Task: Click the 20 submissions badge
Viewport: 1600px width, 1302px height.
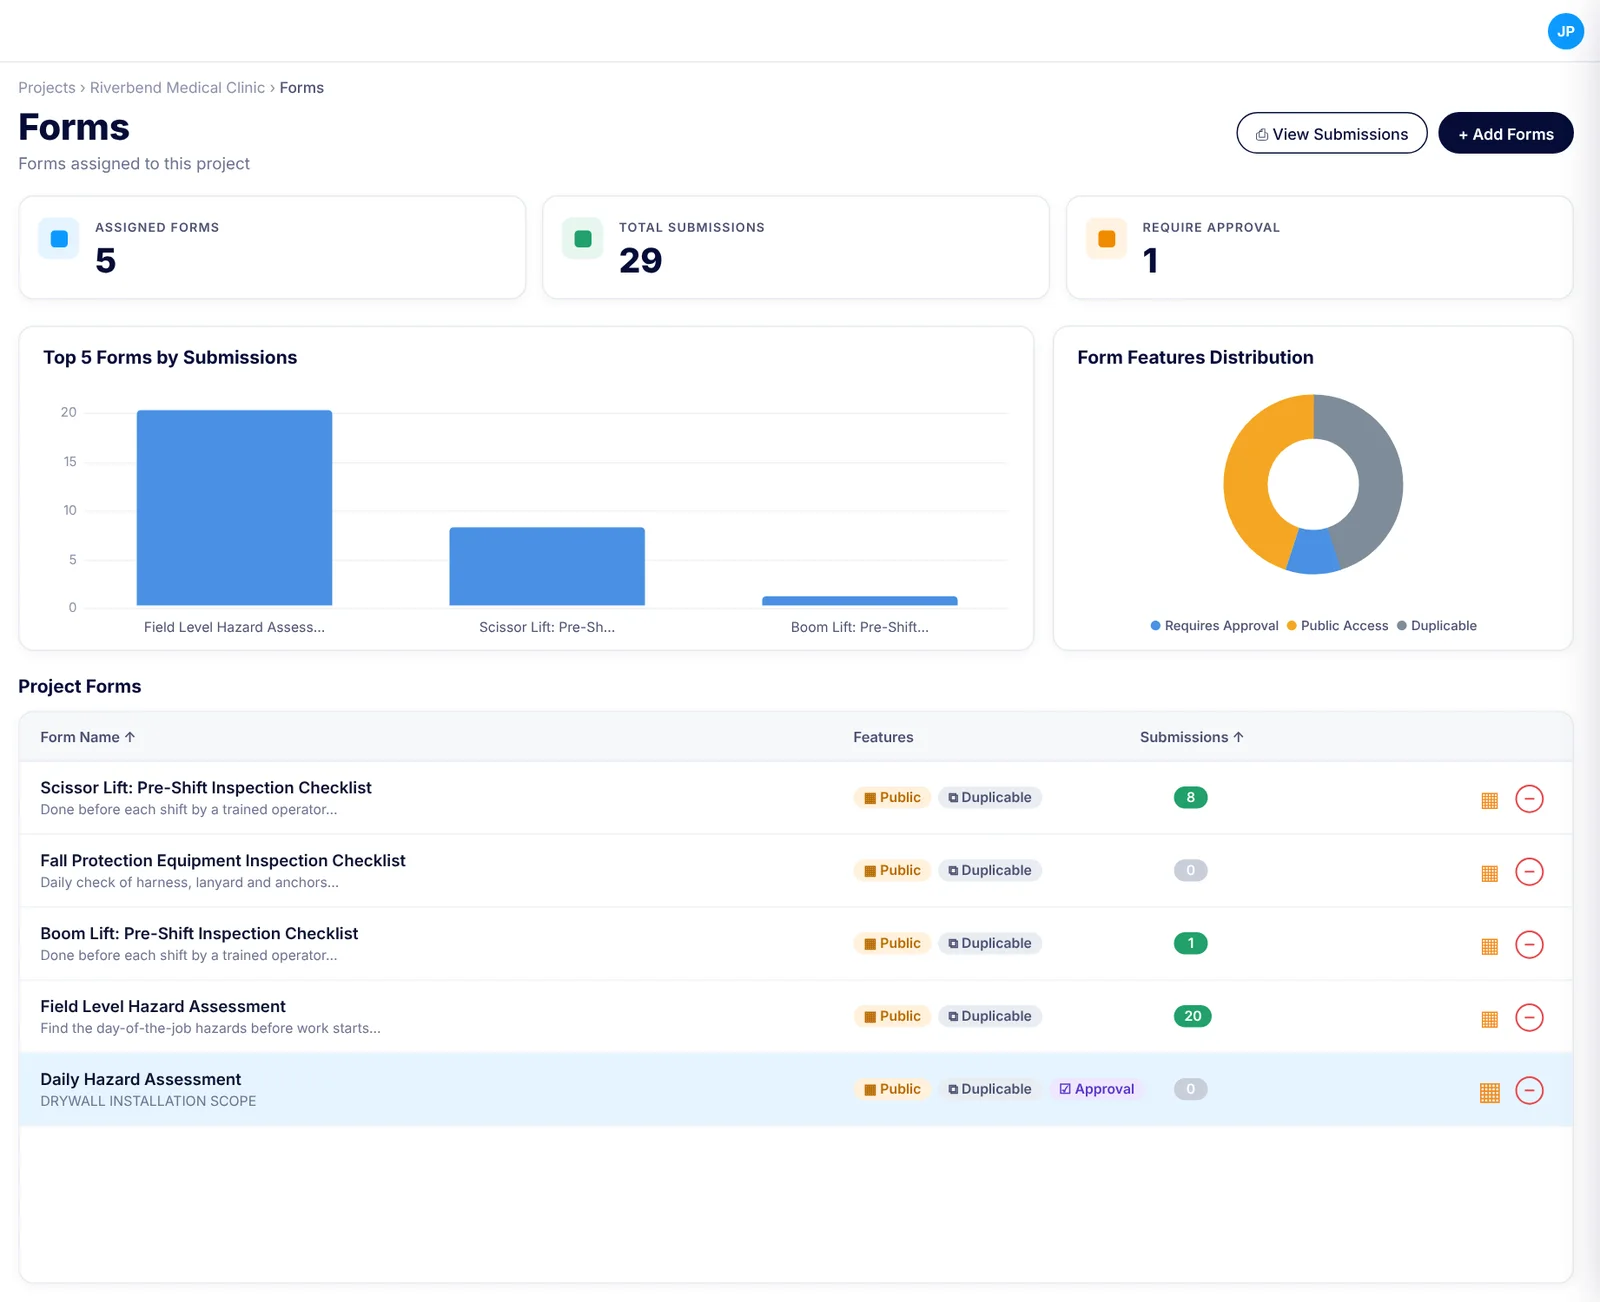Action: 1192,1016
